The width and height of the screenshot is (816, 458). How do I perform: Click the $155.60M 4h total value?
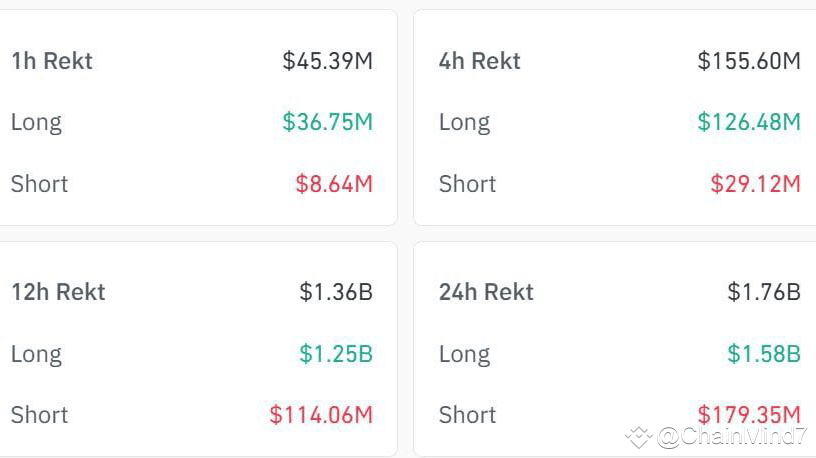[x=749, y=61]
